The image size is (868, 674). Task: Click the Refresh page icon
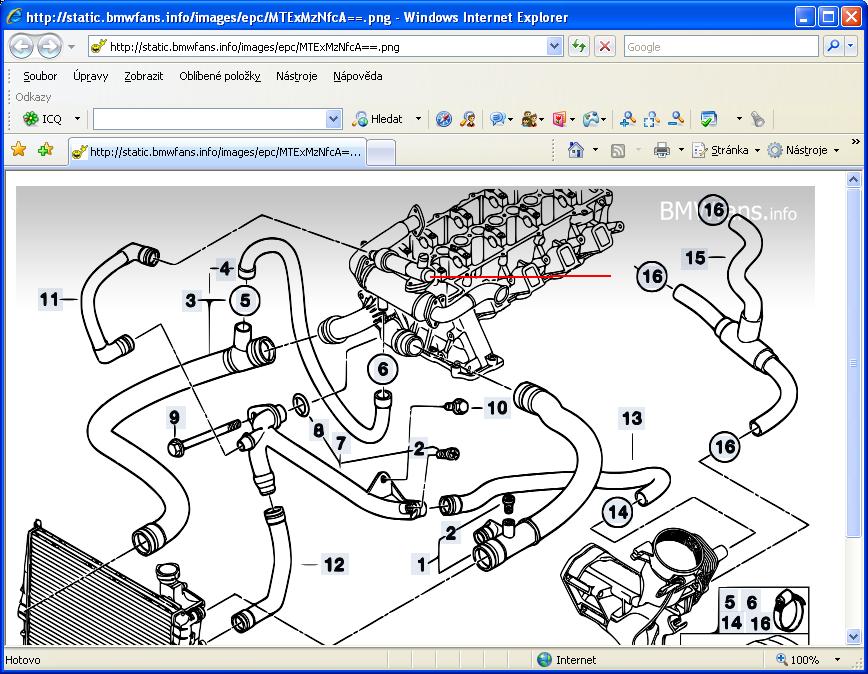click(578, 46)
